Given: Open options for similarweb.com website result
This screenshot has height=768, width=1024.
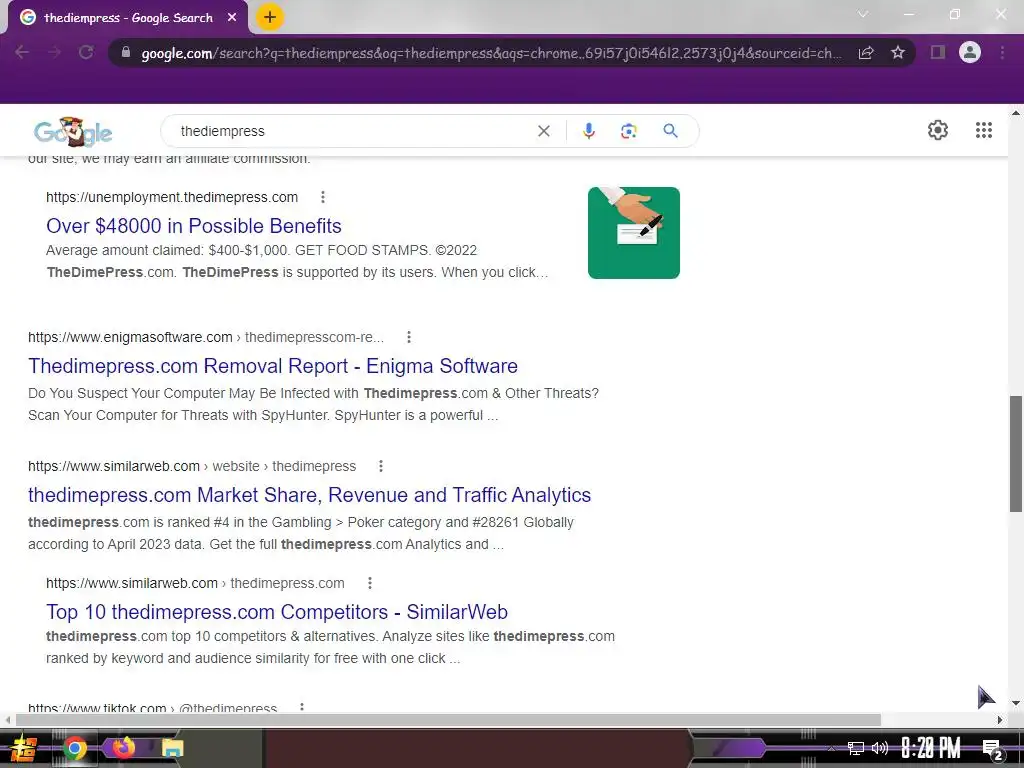Looking at the screenshot, I should click(381, 466).
